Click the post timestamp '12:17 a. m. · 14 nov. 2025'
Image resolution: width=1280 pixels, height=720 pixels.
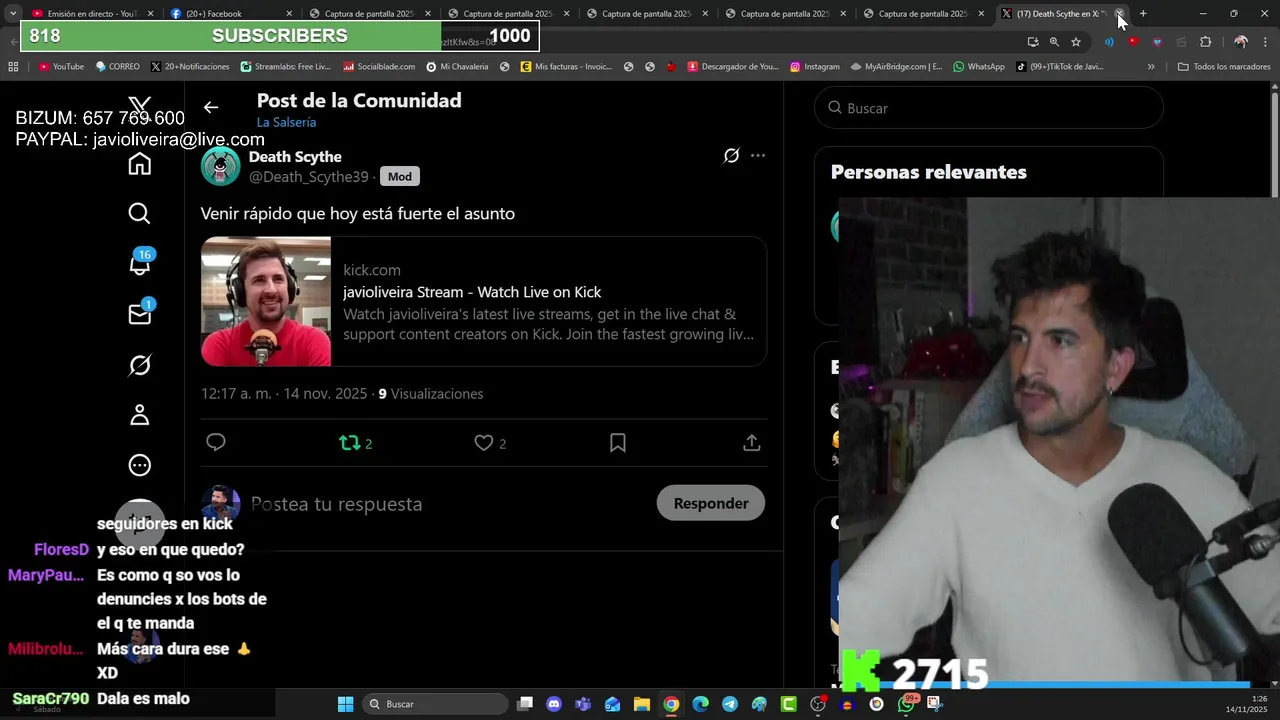pyautogui.click(x=284, y=394)
